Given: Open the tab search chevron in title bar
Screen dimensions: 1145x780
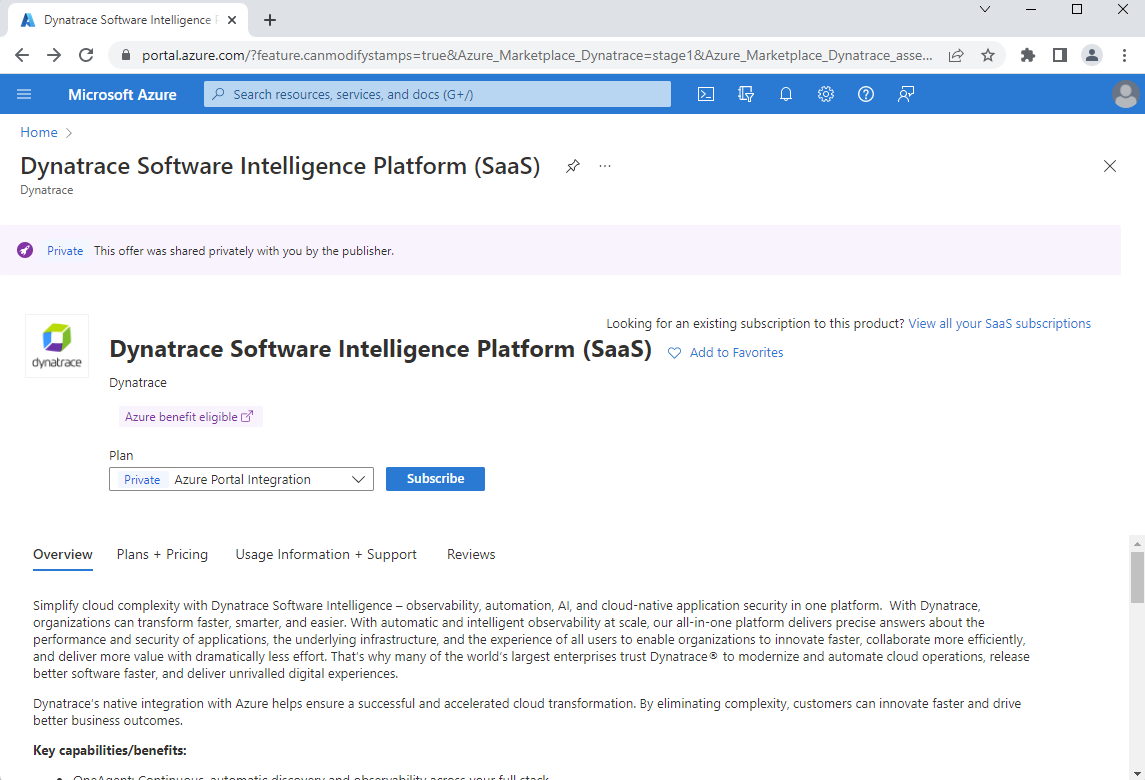Looking at the screenshot, I should (985, 9).
